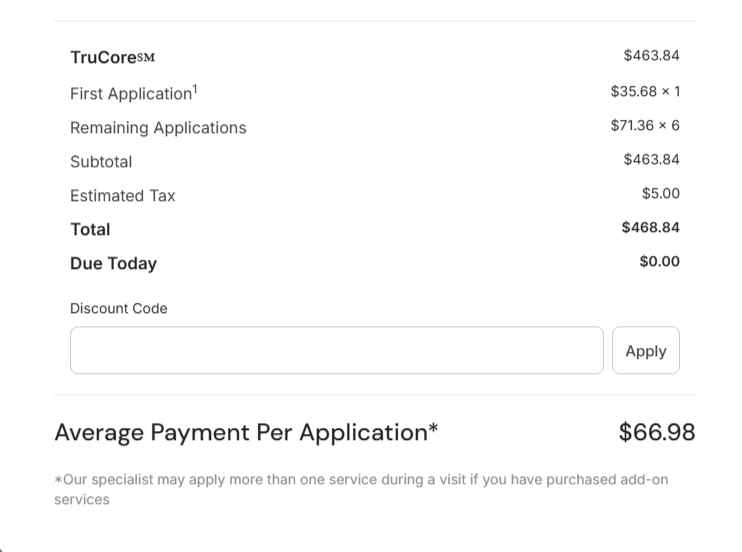Click the bold Total label
This screenshot has height=552, width=742.
pos(90,230)
